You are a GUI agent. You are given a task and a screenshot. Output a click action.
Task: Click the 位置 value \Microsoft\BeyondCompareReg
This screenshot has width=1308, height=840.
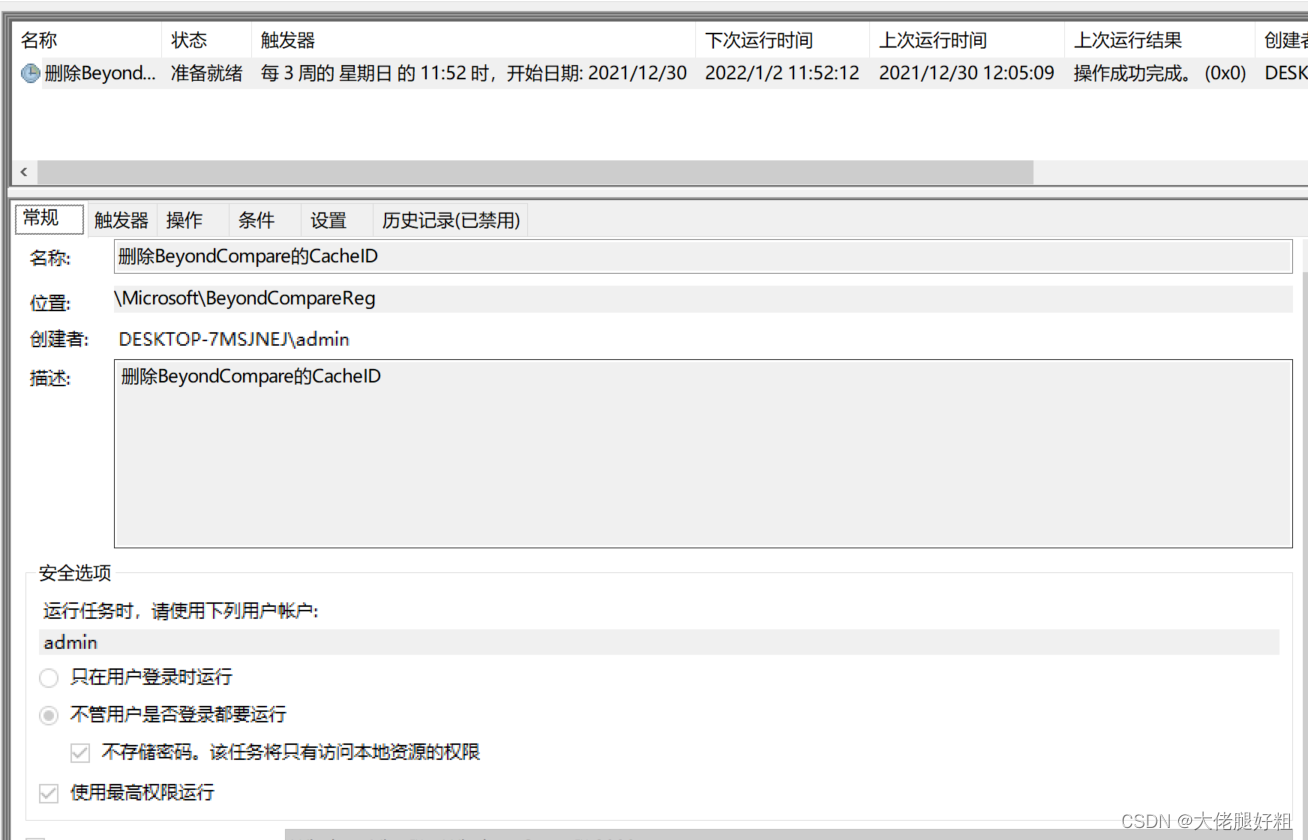coord(703,298)
